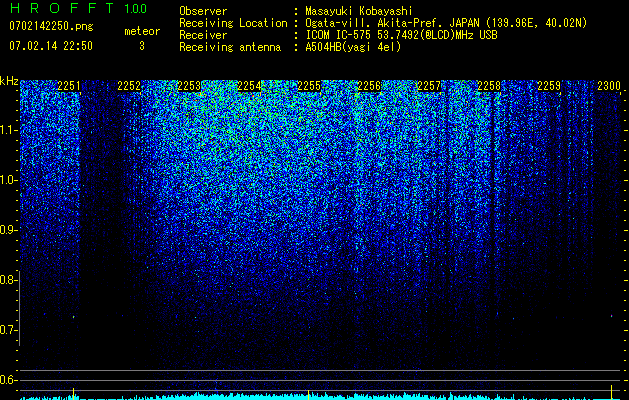
Task: Click the 2257 time marker
Action: click(429, 86)
